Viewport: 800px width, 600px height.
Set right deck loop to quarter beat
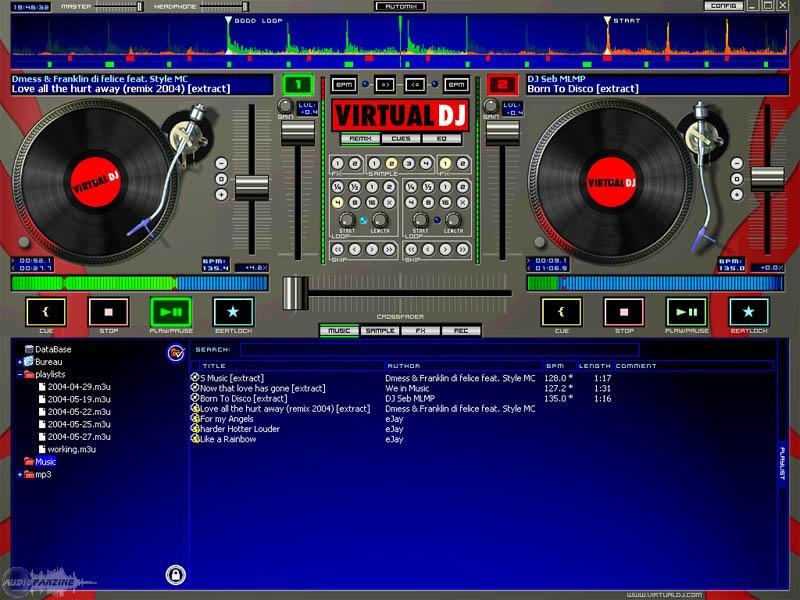(411, 187)
